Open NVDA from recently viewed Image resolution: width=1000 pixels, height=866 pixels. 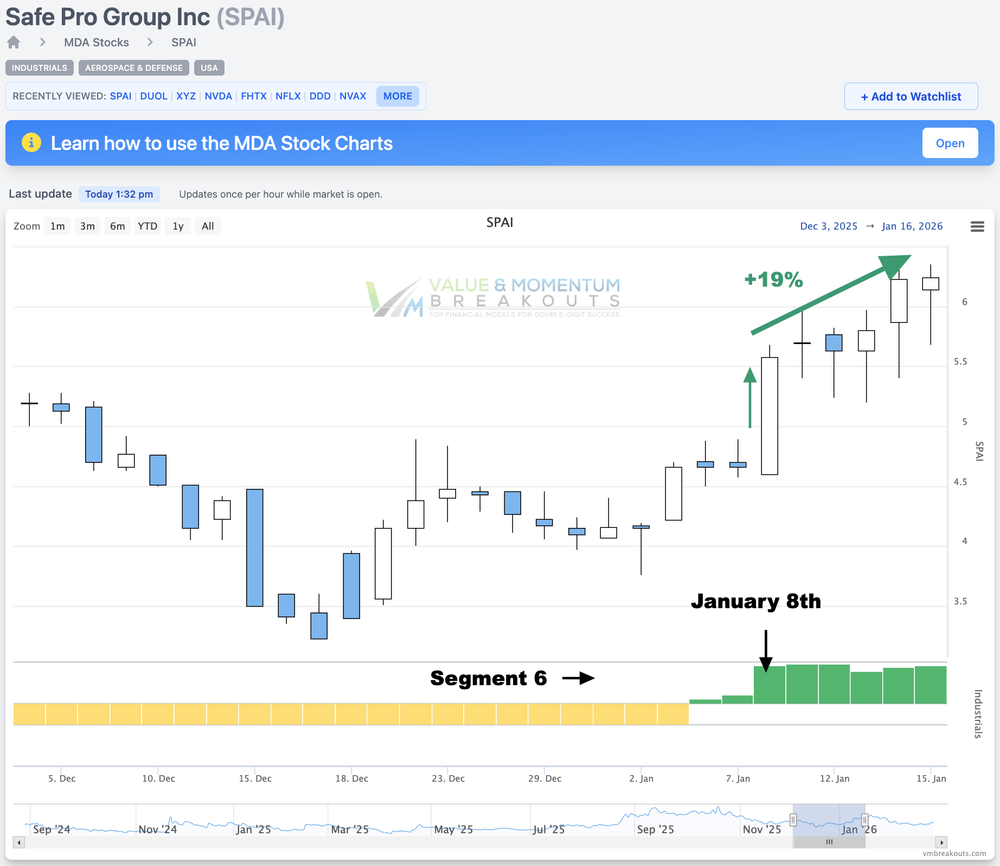point(218,96)
